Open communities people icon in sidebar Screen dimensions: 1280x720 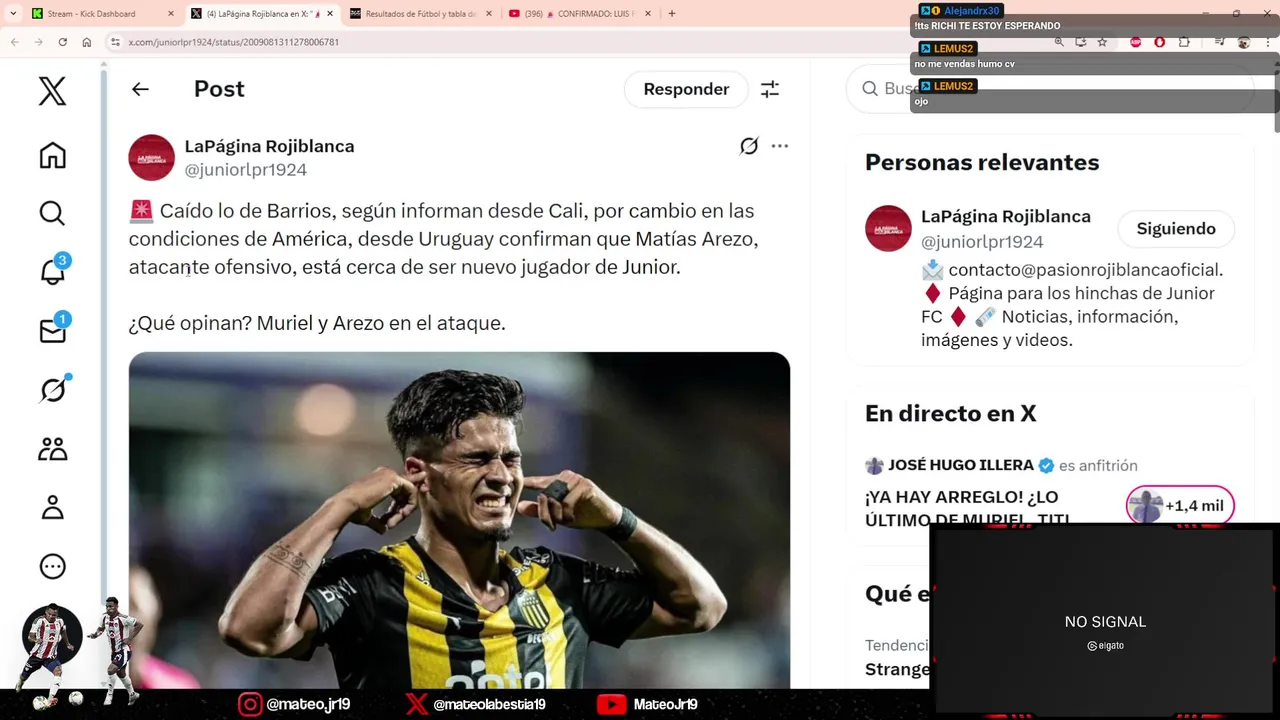click(x=52, y=449)
